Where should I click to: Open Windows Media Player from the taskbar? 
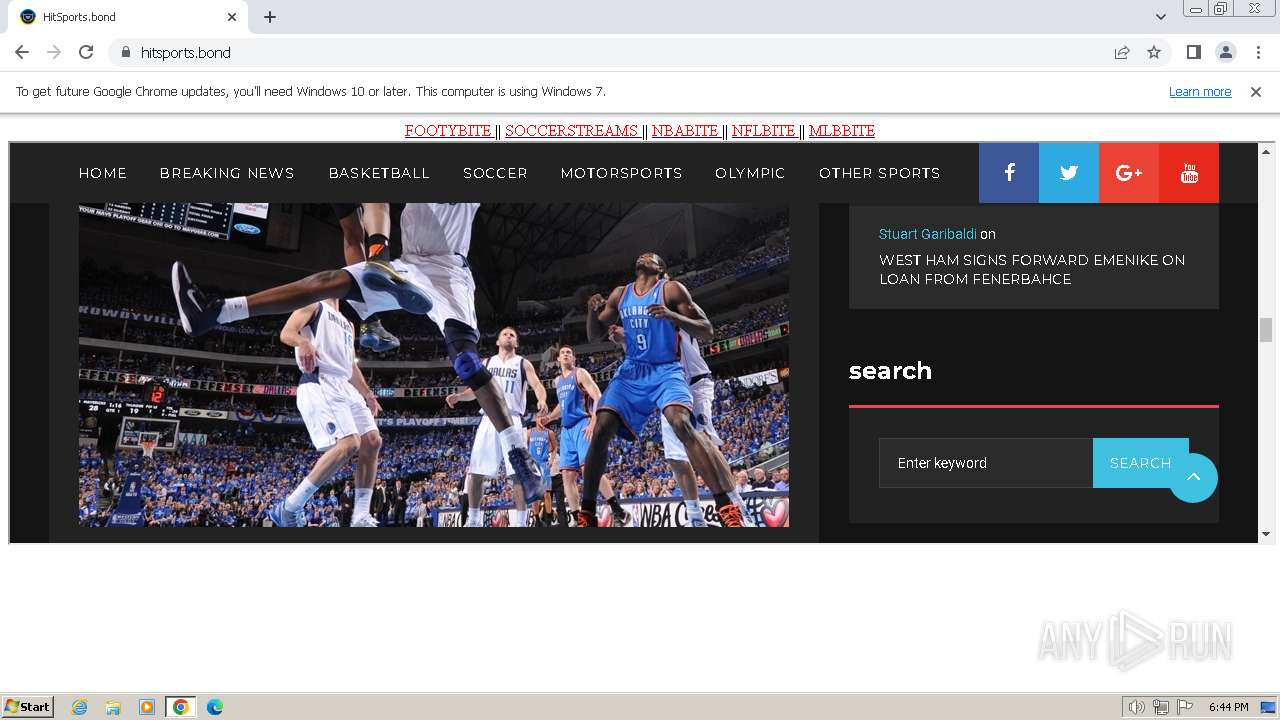tap(147, 707)
